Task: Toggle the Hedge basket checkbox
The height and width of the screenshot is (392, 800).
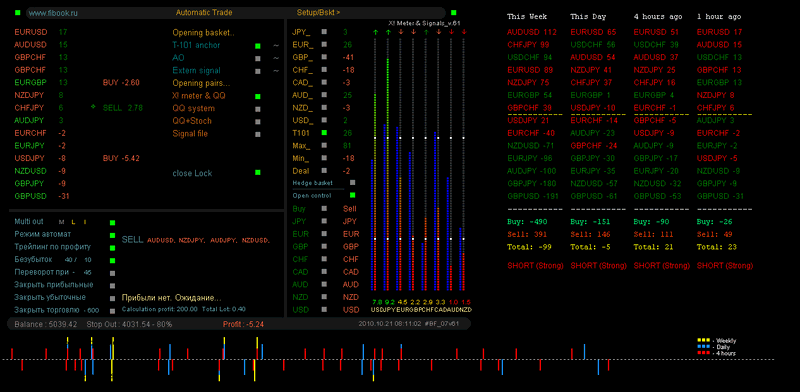Action: (353, 182)
